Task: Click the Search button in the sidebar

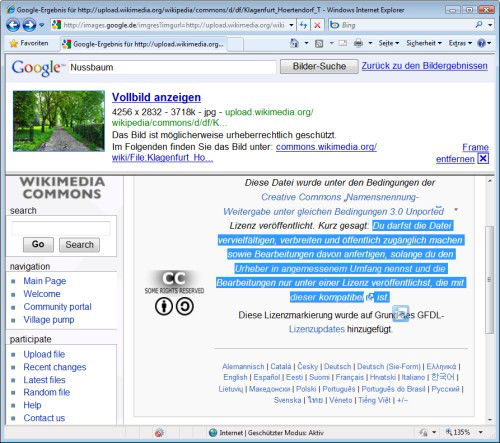Action: coord(79,245)
